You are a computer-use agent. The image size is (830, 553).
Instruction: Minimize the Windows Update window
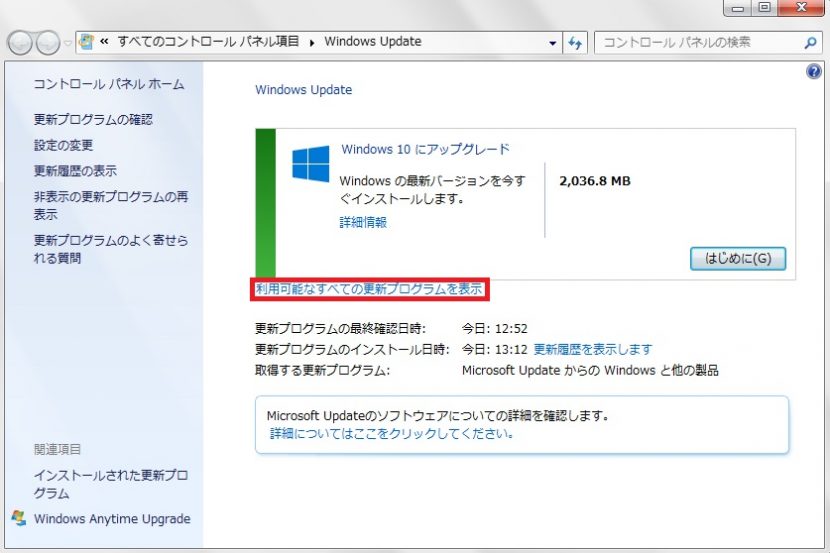[738, 7]
